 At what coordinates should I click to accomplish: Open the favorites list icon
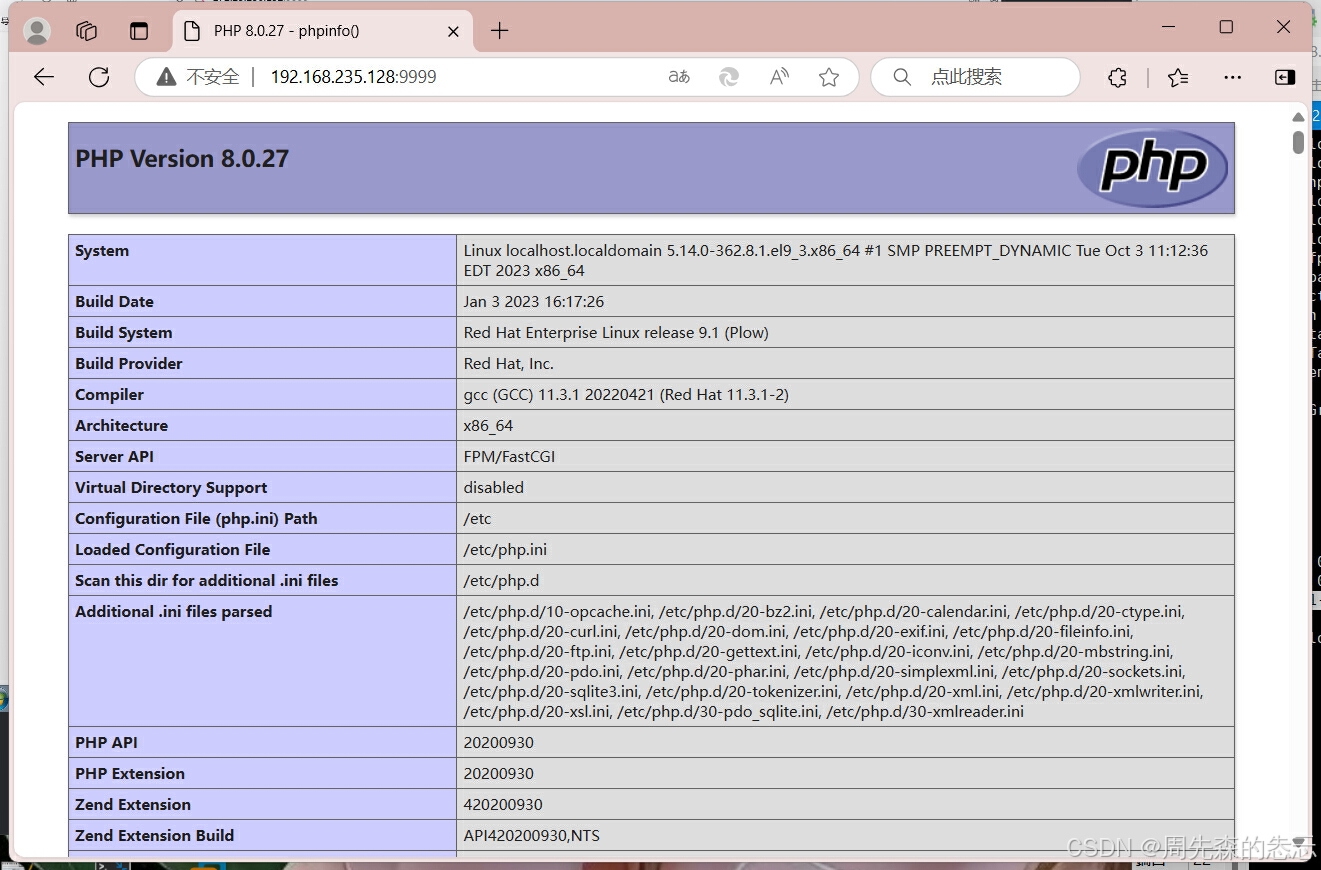coord(1178,77)
